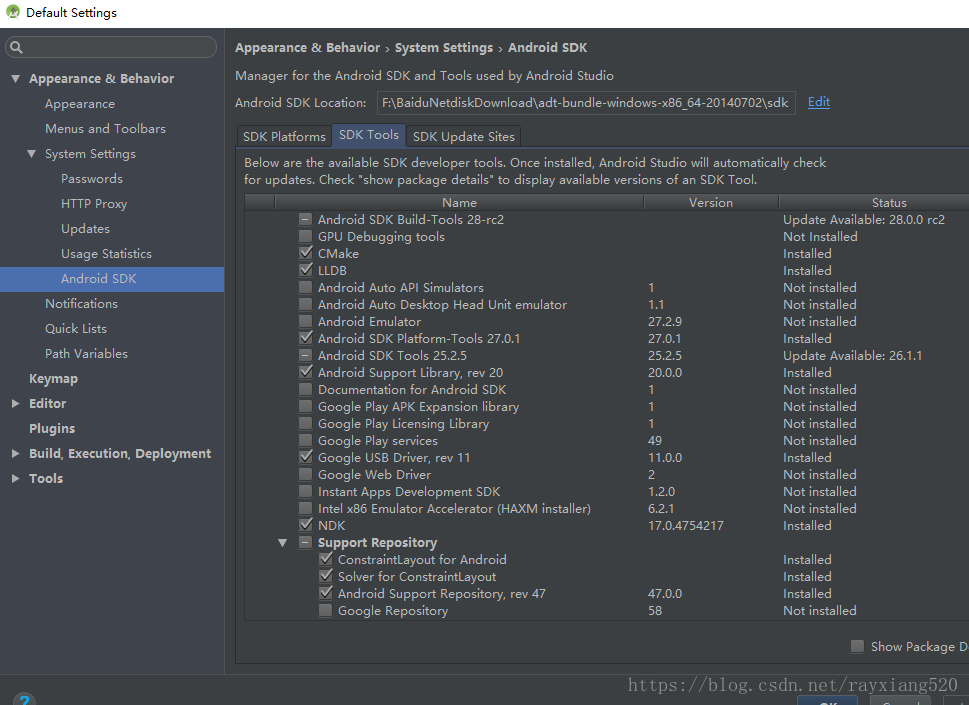Check GPU Debugging tools

[x=305, y=236]
